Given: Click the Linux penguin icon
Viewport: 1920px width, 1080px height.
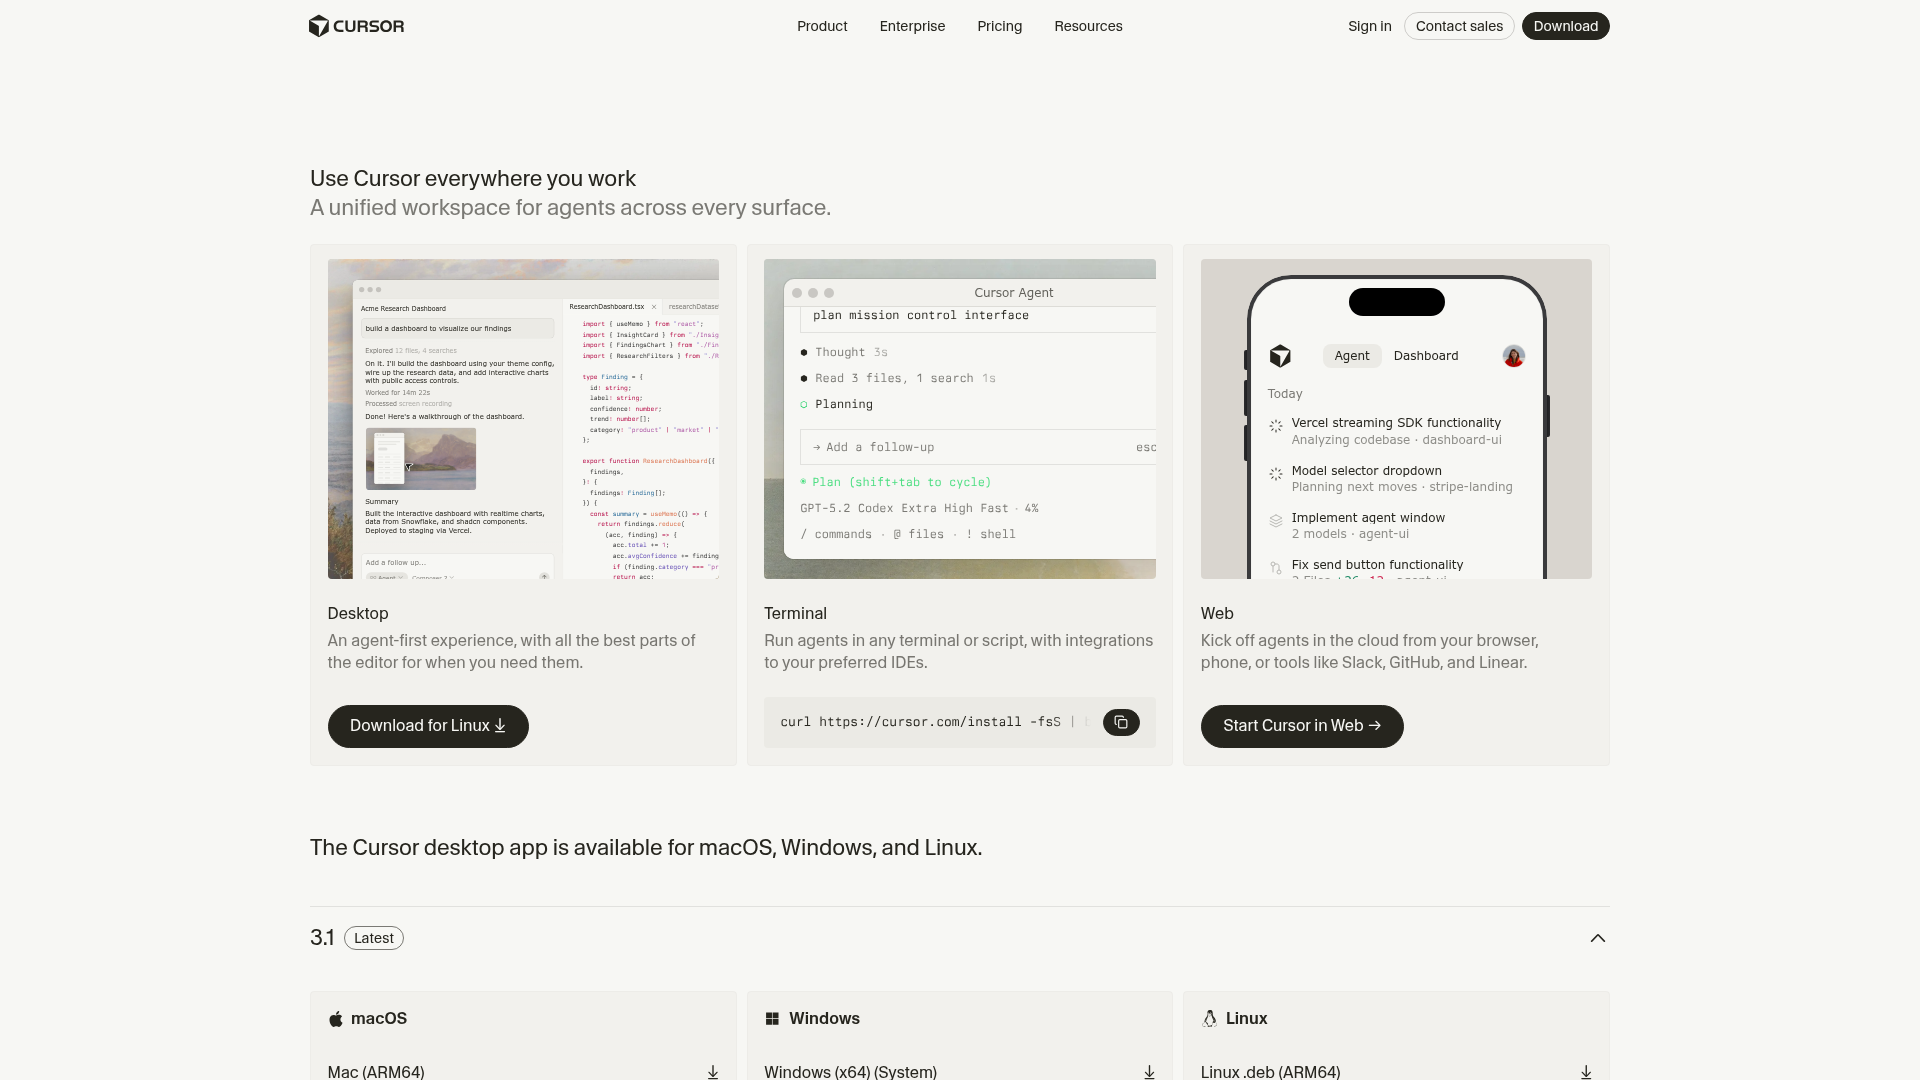Looking at the screenshot, I should pos(1209,1019).
